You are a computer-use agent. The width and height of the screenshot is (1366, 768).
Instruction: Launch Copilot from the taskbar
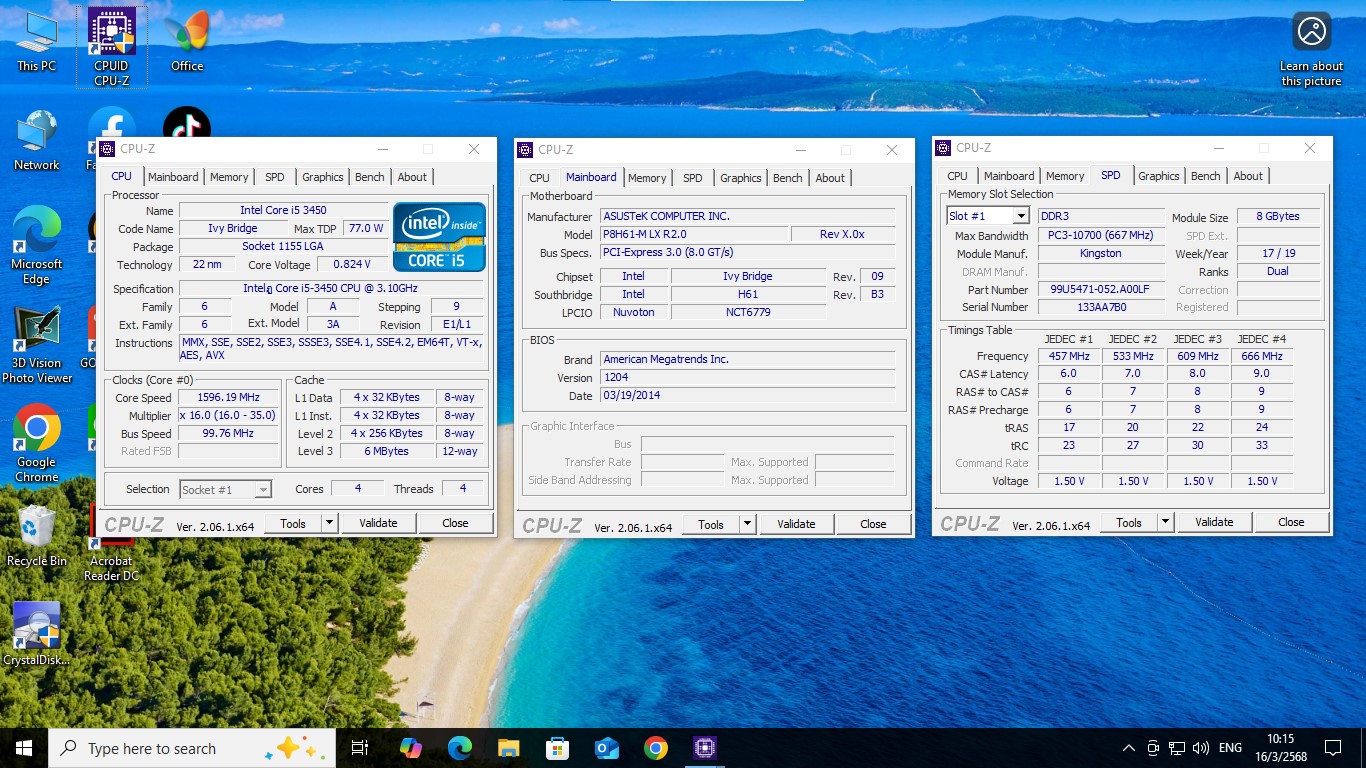tap(411, 748)
